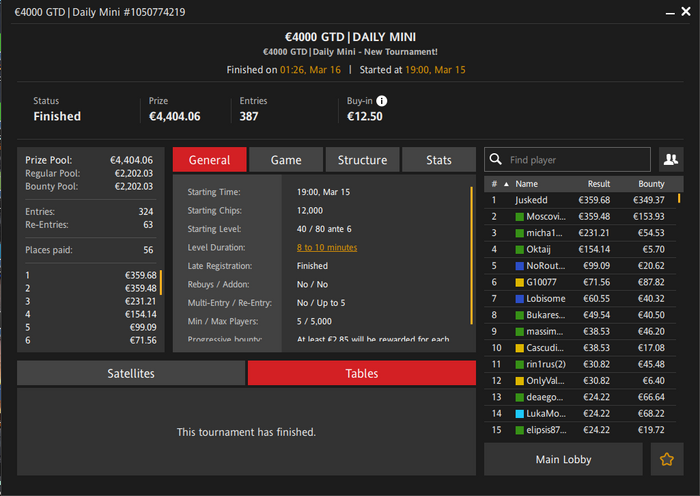
Task: Sort the list by Bounty column
Action: [x=651, y=184]
